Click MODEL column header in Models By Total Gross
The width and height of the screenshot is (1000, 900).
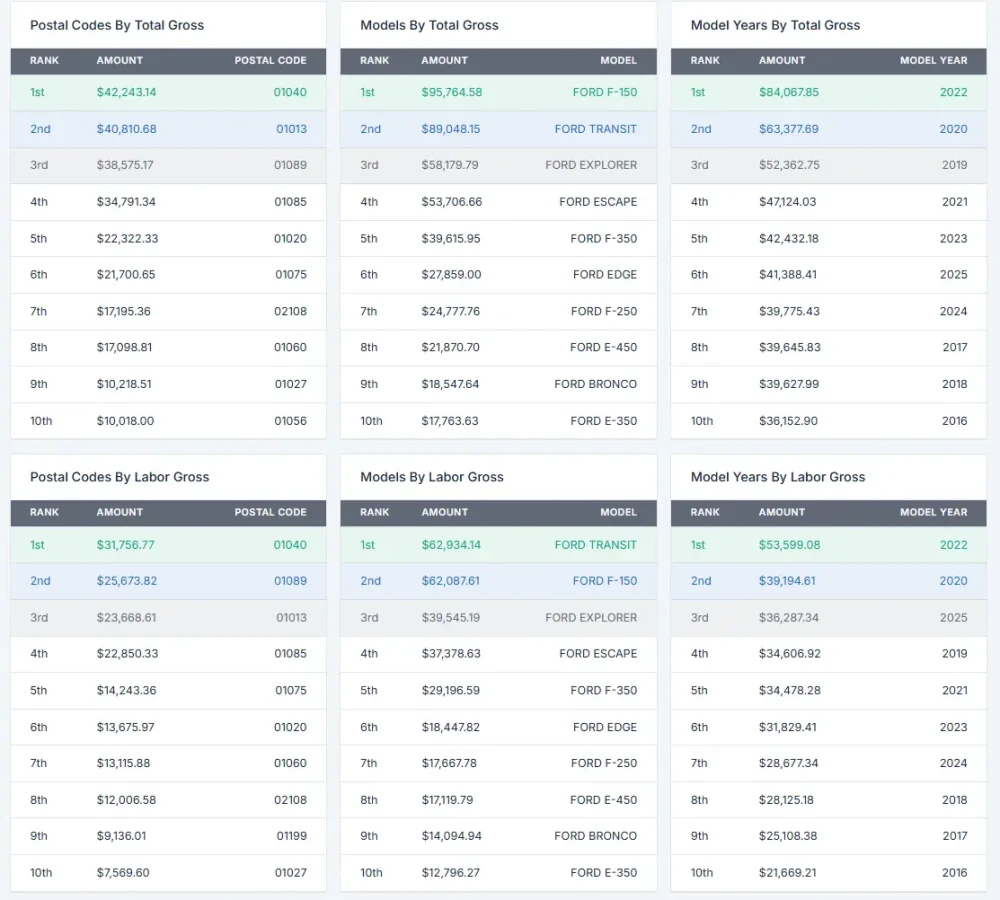618,60
